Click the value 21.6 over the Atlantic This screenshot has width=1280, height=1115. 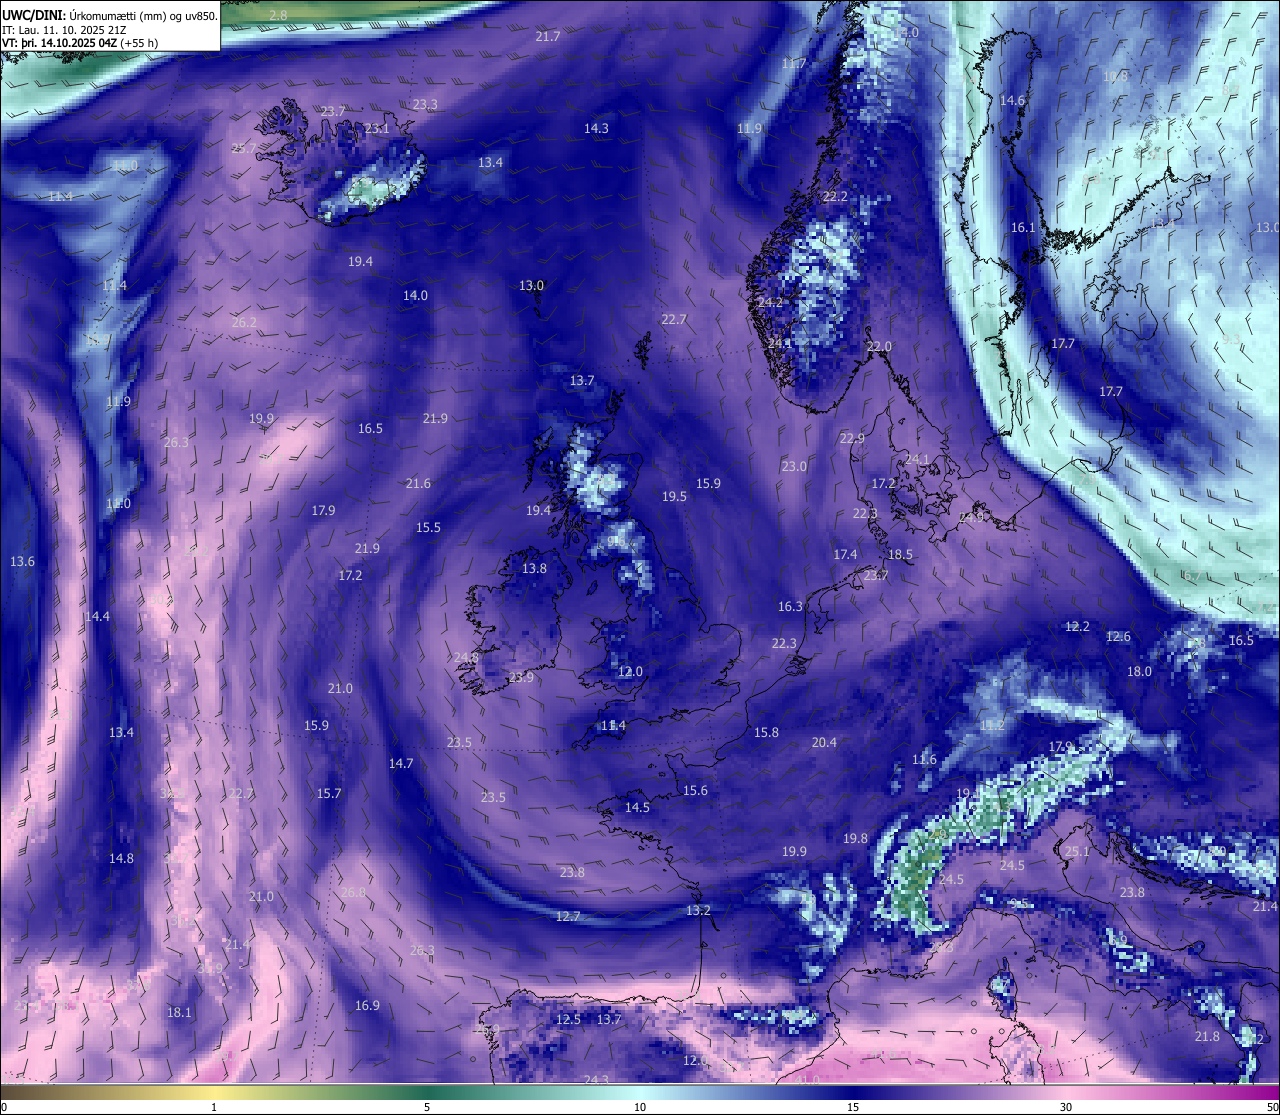[418, 484]
